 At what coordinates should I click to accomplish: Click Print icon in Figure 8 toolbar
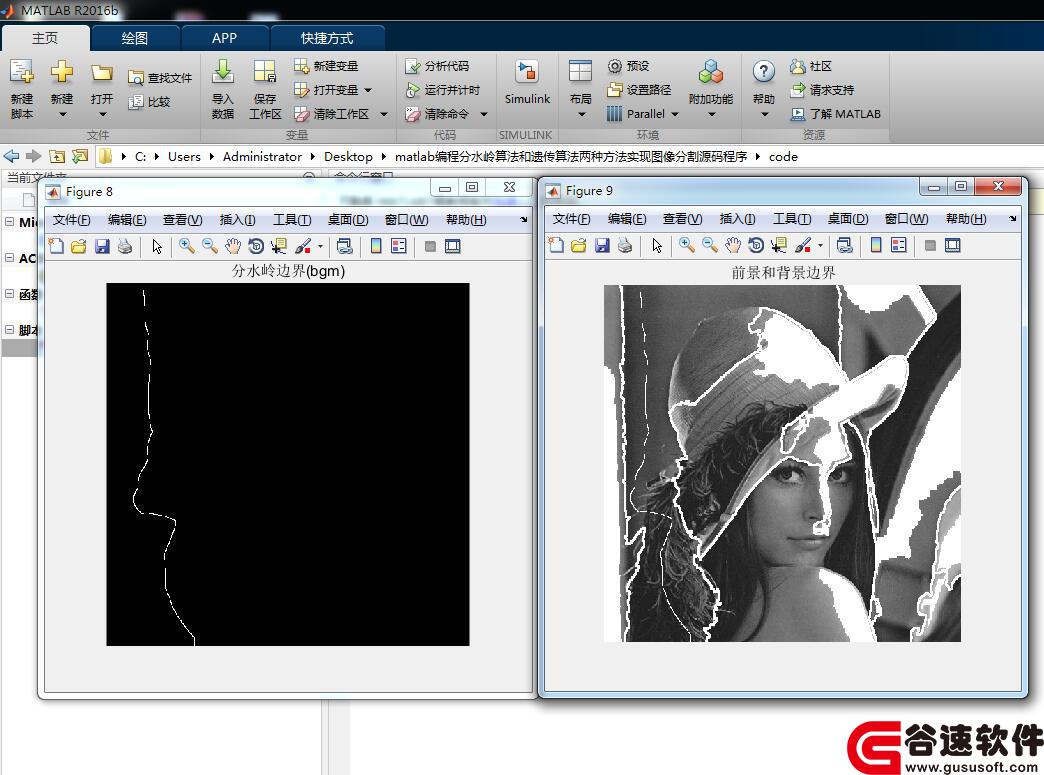(x=125, y=246)
